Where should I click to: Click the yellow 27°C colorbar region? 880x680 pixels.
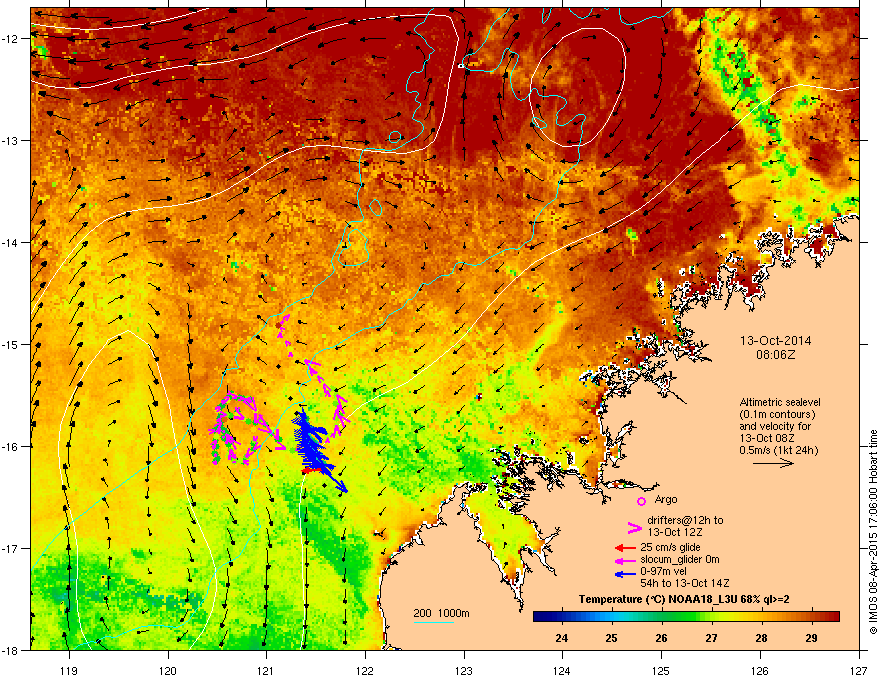coord(712,617)
